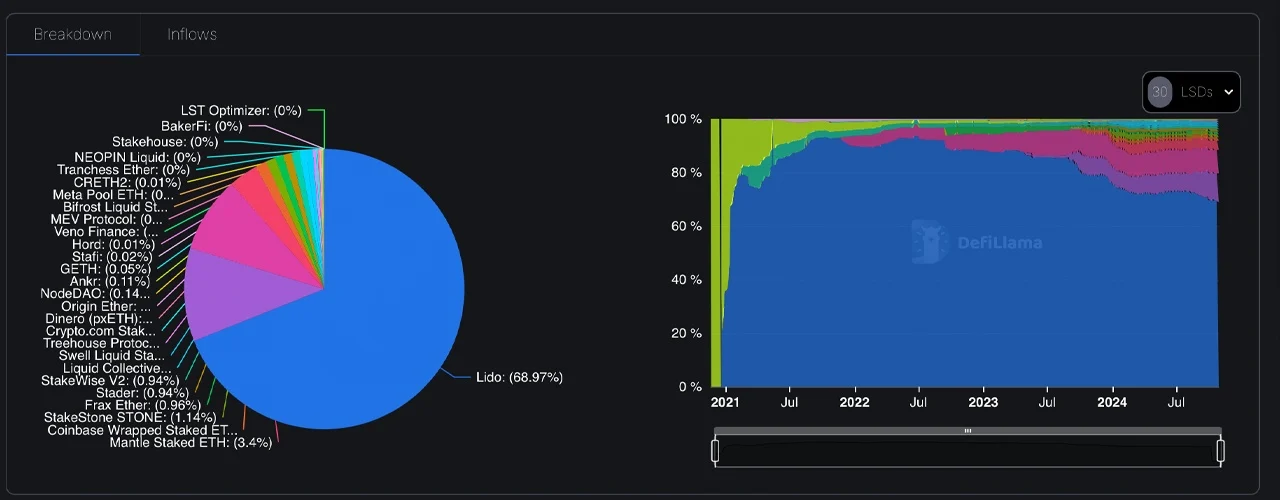Select the Mantle Staked ETH: (3.4%) label
The height and width of the screenshot is (500, 1280).
(x=190, y=442)
